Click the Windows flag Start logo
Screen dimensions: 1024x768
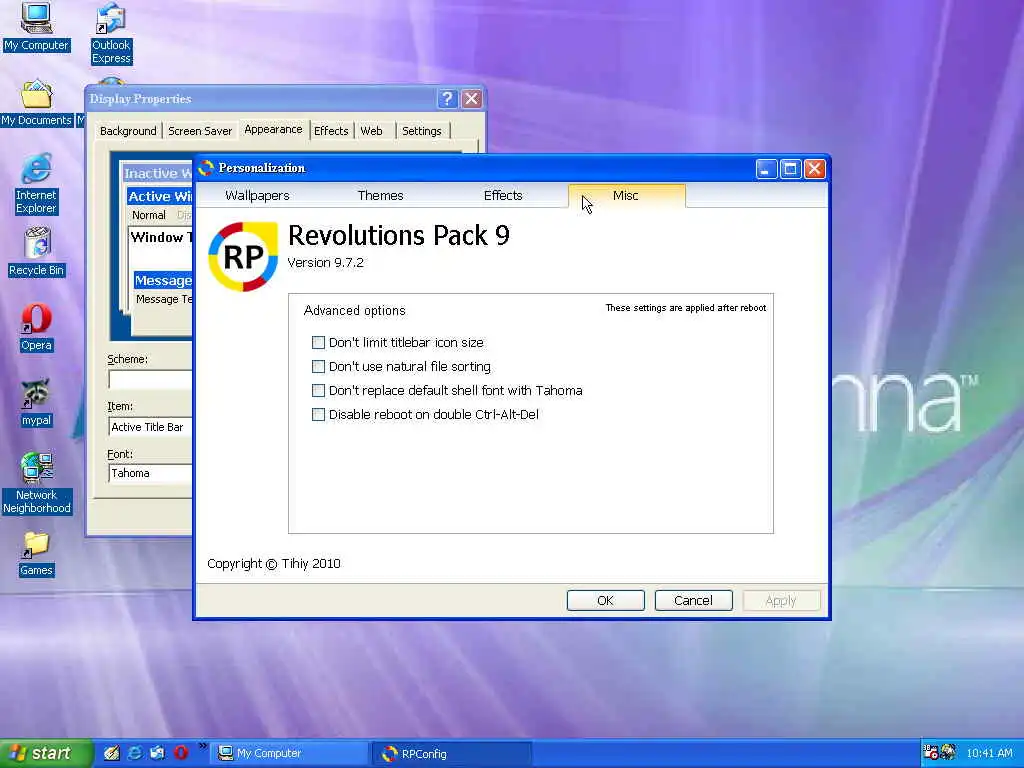pyautogui.click(x=18, y=753)
